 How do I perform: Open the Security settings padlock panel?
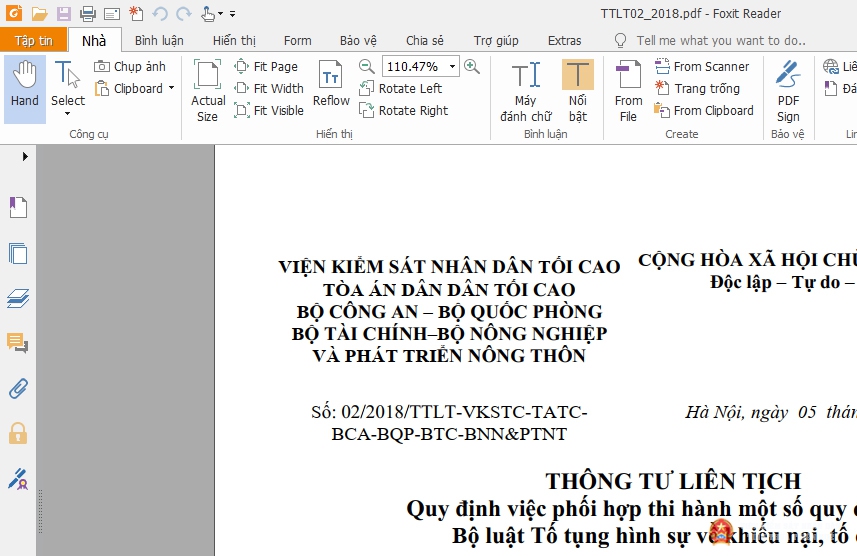(18, 434)
